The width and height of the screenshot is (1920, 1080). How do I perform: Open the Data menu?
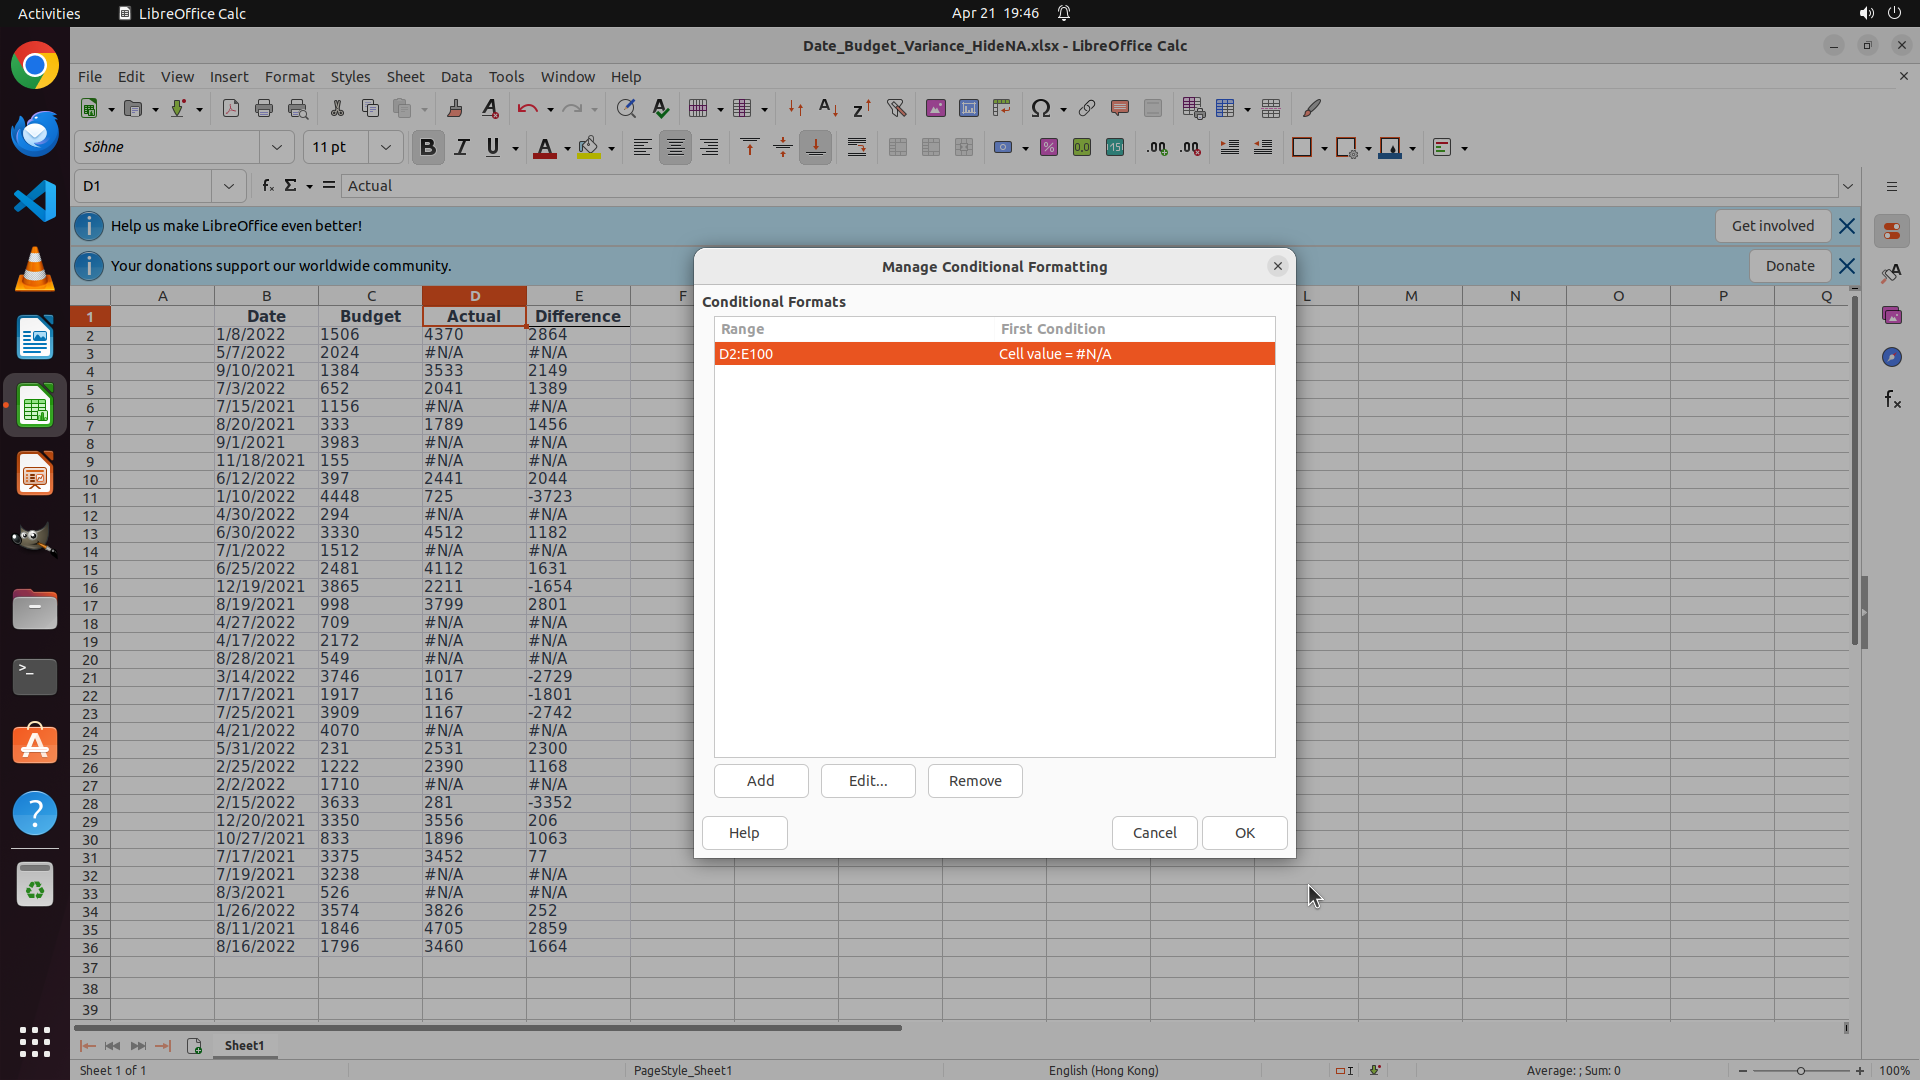coord(456,76)
